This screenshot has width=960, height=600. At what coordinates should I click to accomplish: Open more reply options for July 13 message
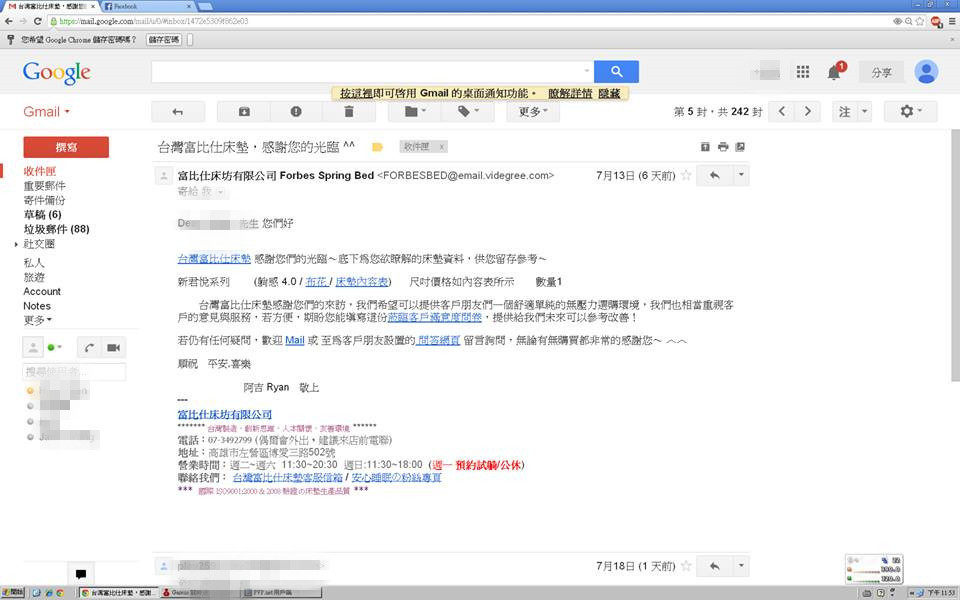tap(741, 176)
